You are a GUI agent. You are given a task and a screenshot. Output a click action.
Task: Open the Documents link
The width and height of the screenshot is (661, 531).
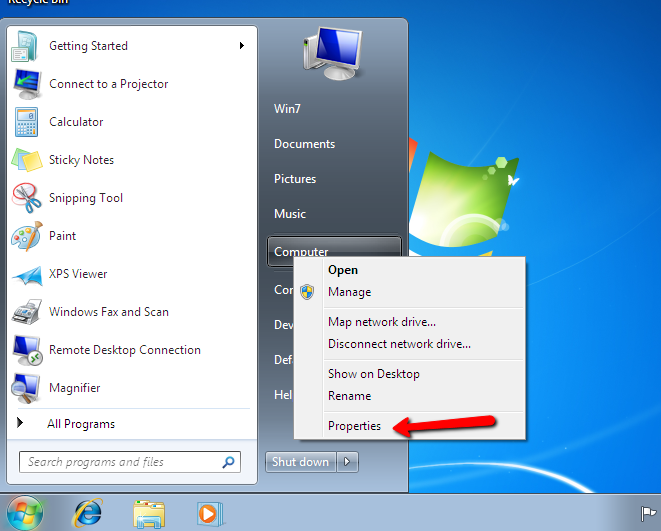click(x=304, y=144)
